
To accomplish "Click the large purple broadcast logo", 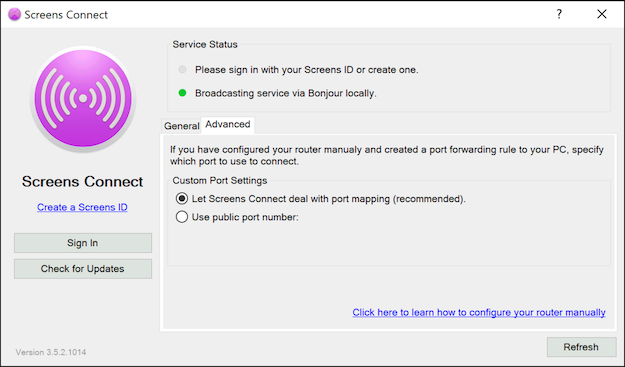I will (83, 99).
